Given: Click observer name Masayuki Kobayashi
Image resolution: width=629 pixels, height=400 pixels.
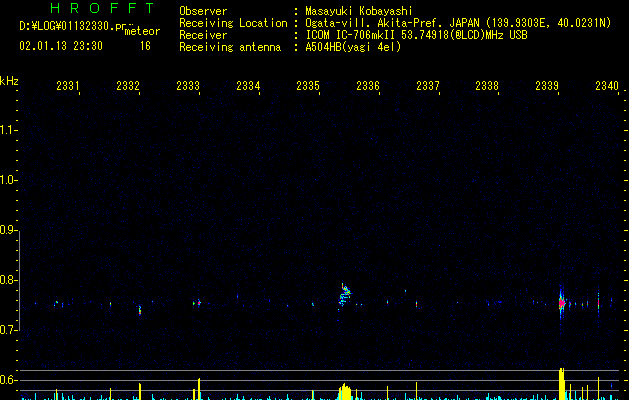Looking at the screenshot, I should tap(359, 11).
